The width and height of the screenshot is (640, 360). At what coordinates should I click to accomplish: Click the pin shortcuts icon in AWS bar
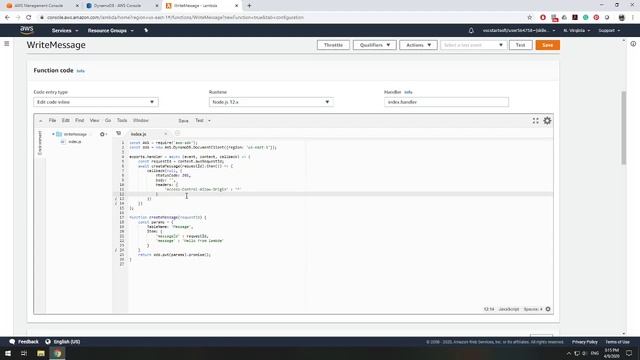tap(146, 31)
